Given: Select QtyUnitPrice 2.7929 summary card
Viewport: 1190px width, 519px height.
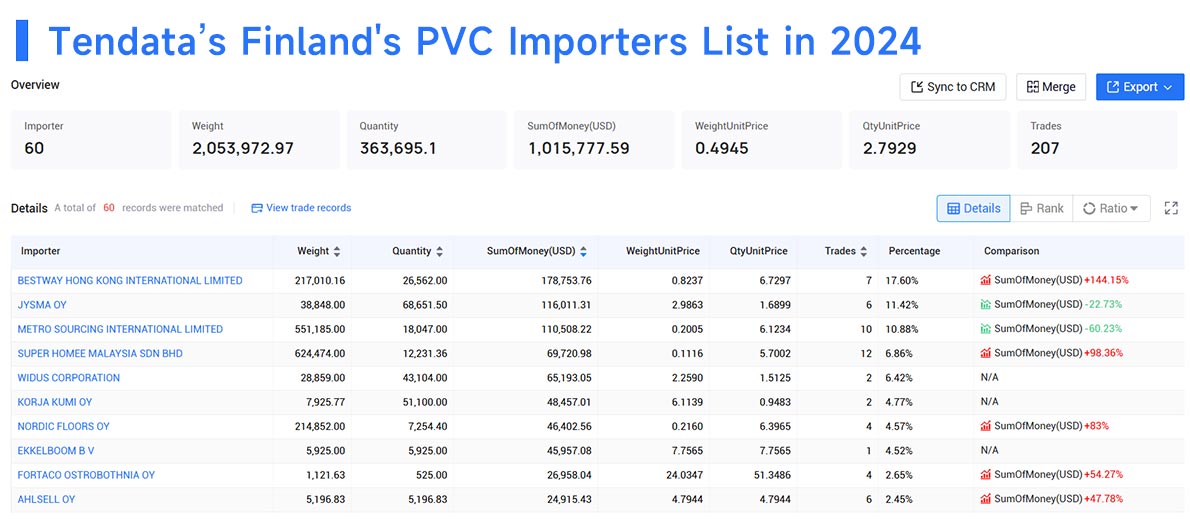Looking at the screenshot, I should [930, 140].
